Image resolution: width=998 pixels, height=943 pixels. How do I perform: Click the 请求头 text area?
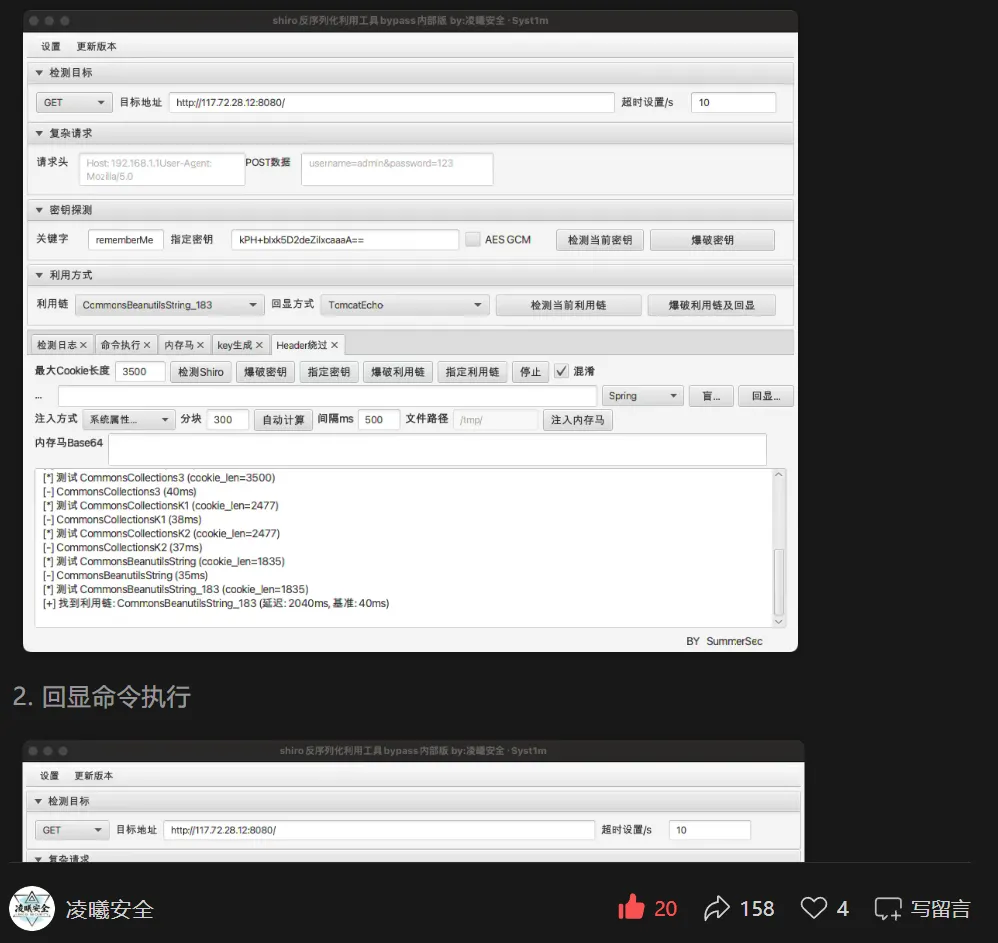[x=162, y=169]
